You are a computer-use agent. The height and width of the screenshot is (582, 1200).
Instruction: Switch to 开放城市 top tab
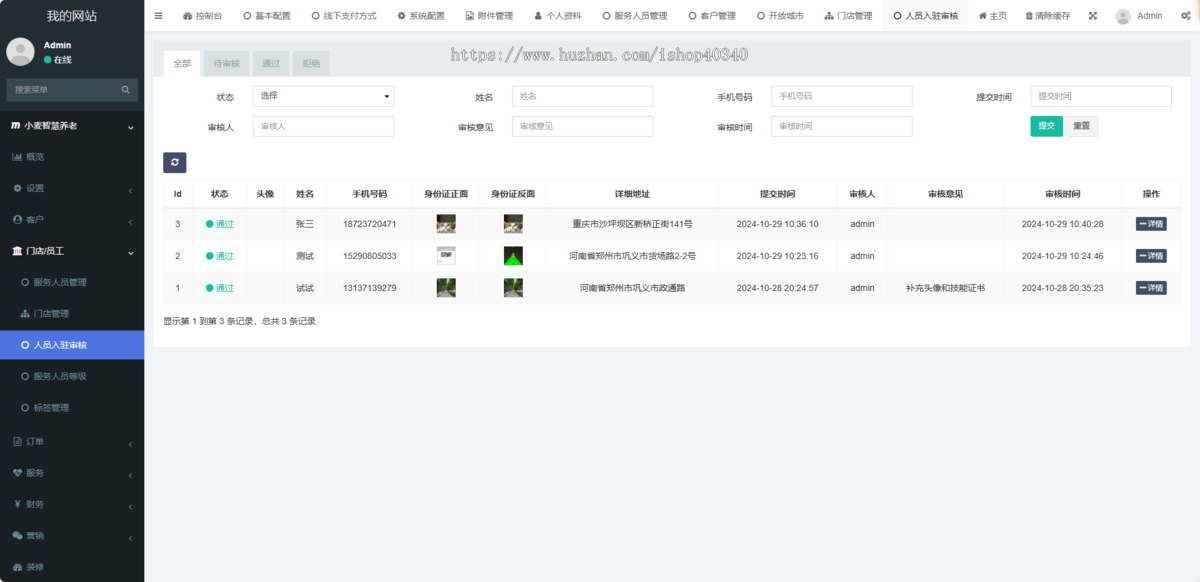pos(780,16)
